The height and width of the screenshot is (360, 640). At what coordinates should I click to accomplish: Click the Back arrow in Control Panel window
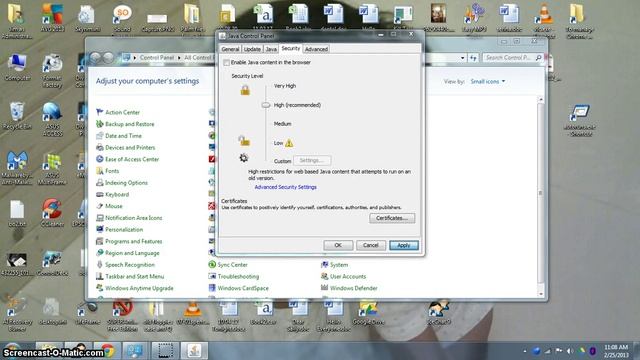point(95,58)
